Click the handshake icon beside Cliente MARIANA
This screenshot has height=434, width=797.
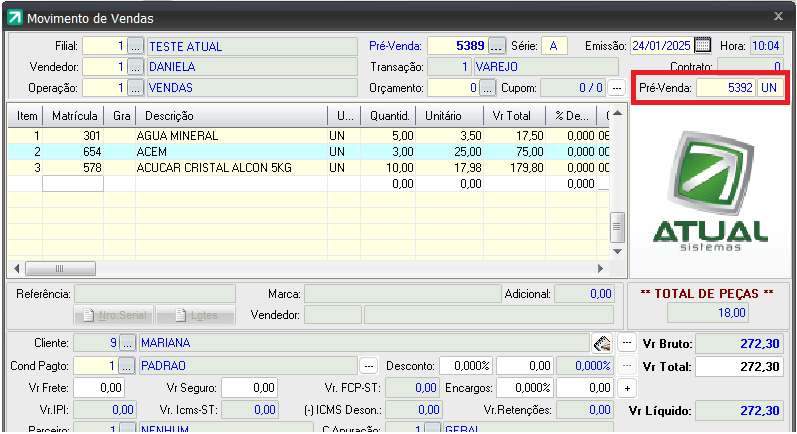tap(601, 342)
